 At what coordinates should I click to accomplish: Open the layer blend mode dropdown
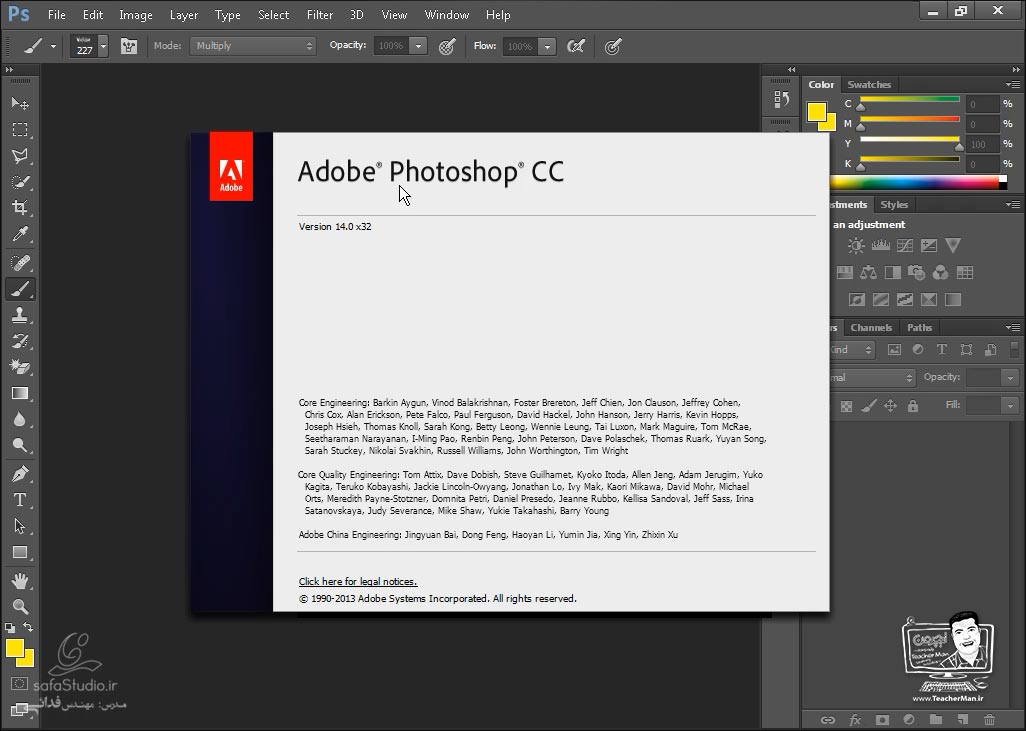(873, 378)
